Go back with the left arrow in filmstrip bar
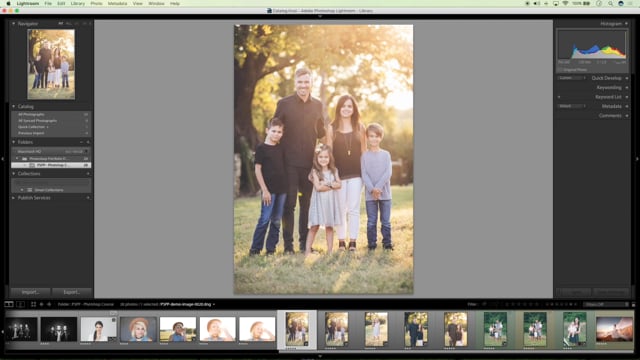Image resolution: width=640 pixels, height=360 pixels. pos(41,304)
